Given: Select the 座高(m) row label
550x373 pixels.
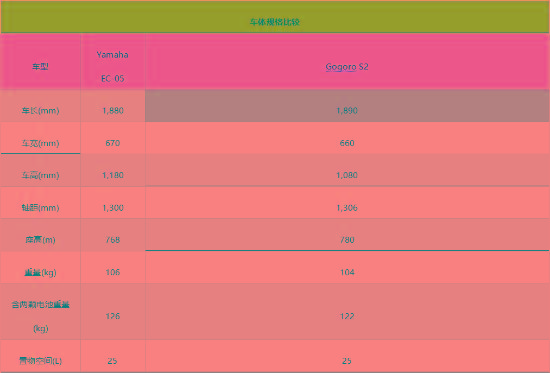Looking at the screenshot, I should (x=40, y=240).
